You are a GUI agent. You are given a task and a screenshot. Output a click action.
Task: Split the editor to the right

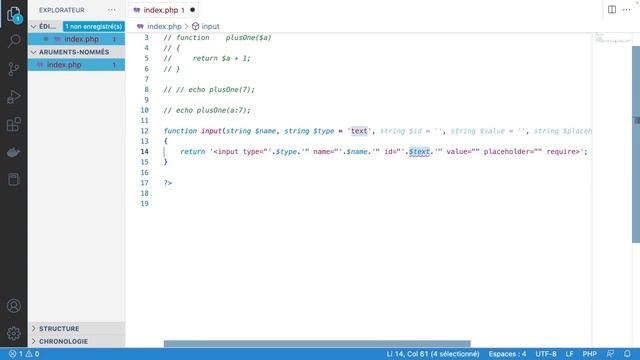pyautogui.click(x=612, y=9)
